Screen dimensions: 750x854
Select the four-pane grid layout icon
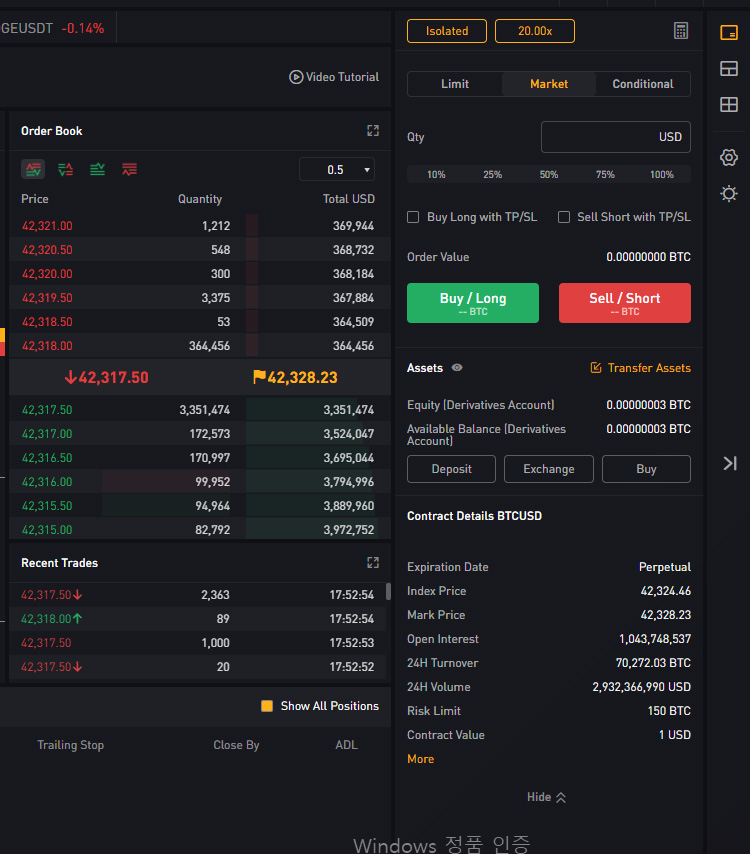click(729, 105)
